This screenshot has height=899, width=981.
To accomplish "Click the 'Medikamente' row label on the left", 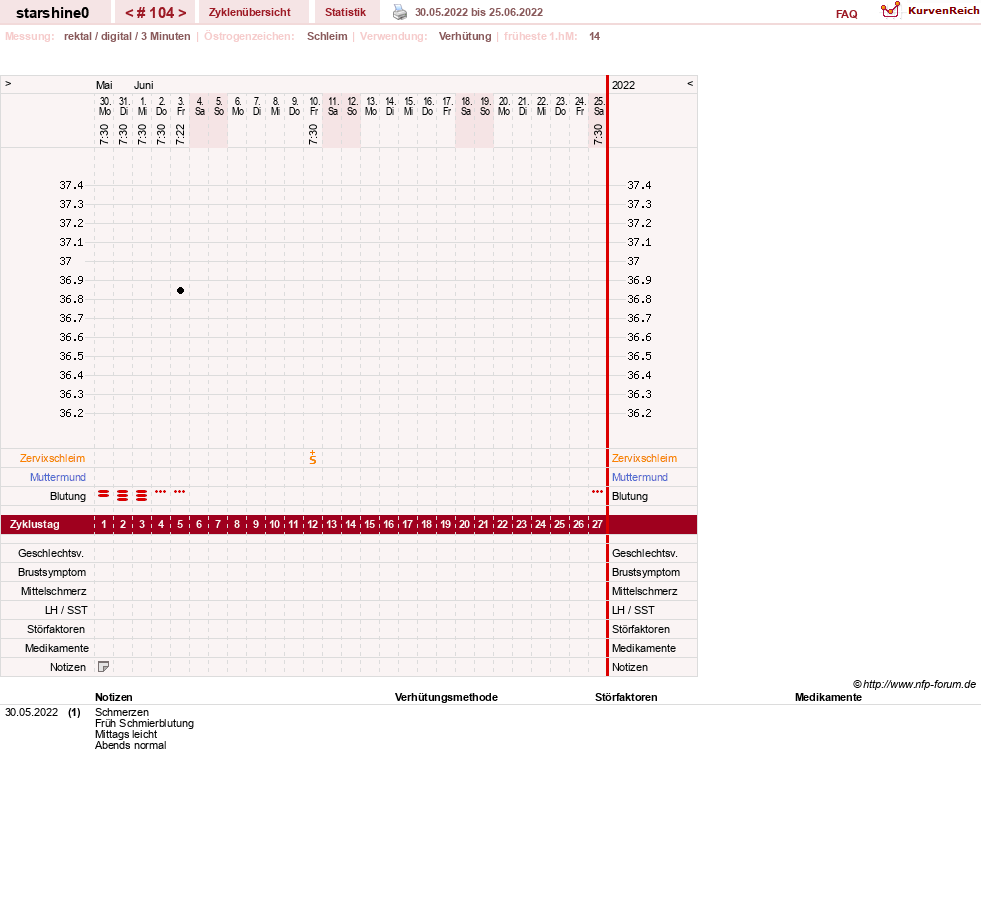I will pos(56,648).
